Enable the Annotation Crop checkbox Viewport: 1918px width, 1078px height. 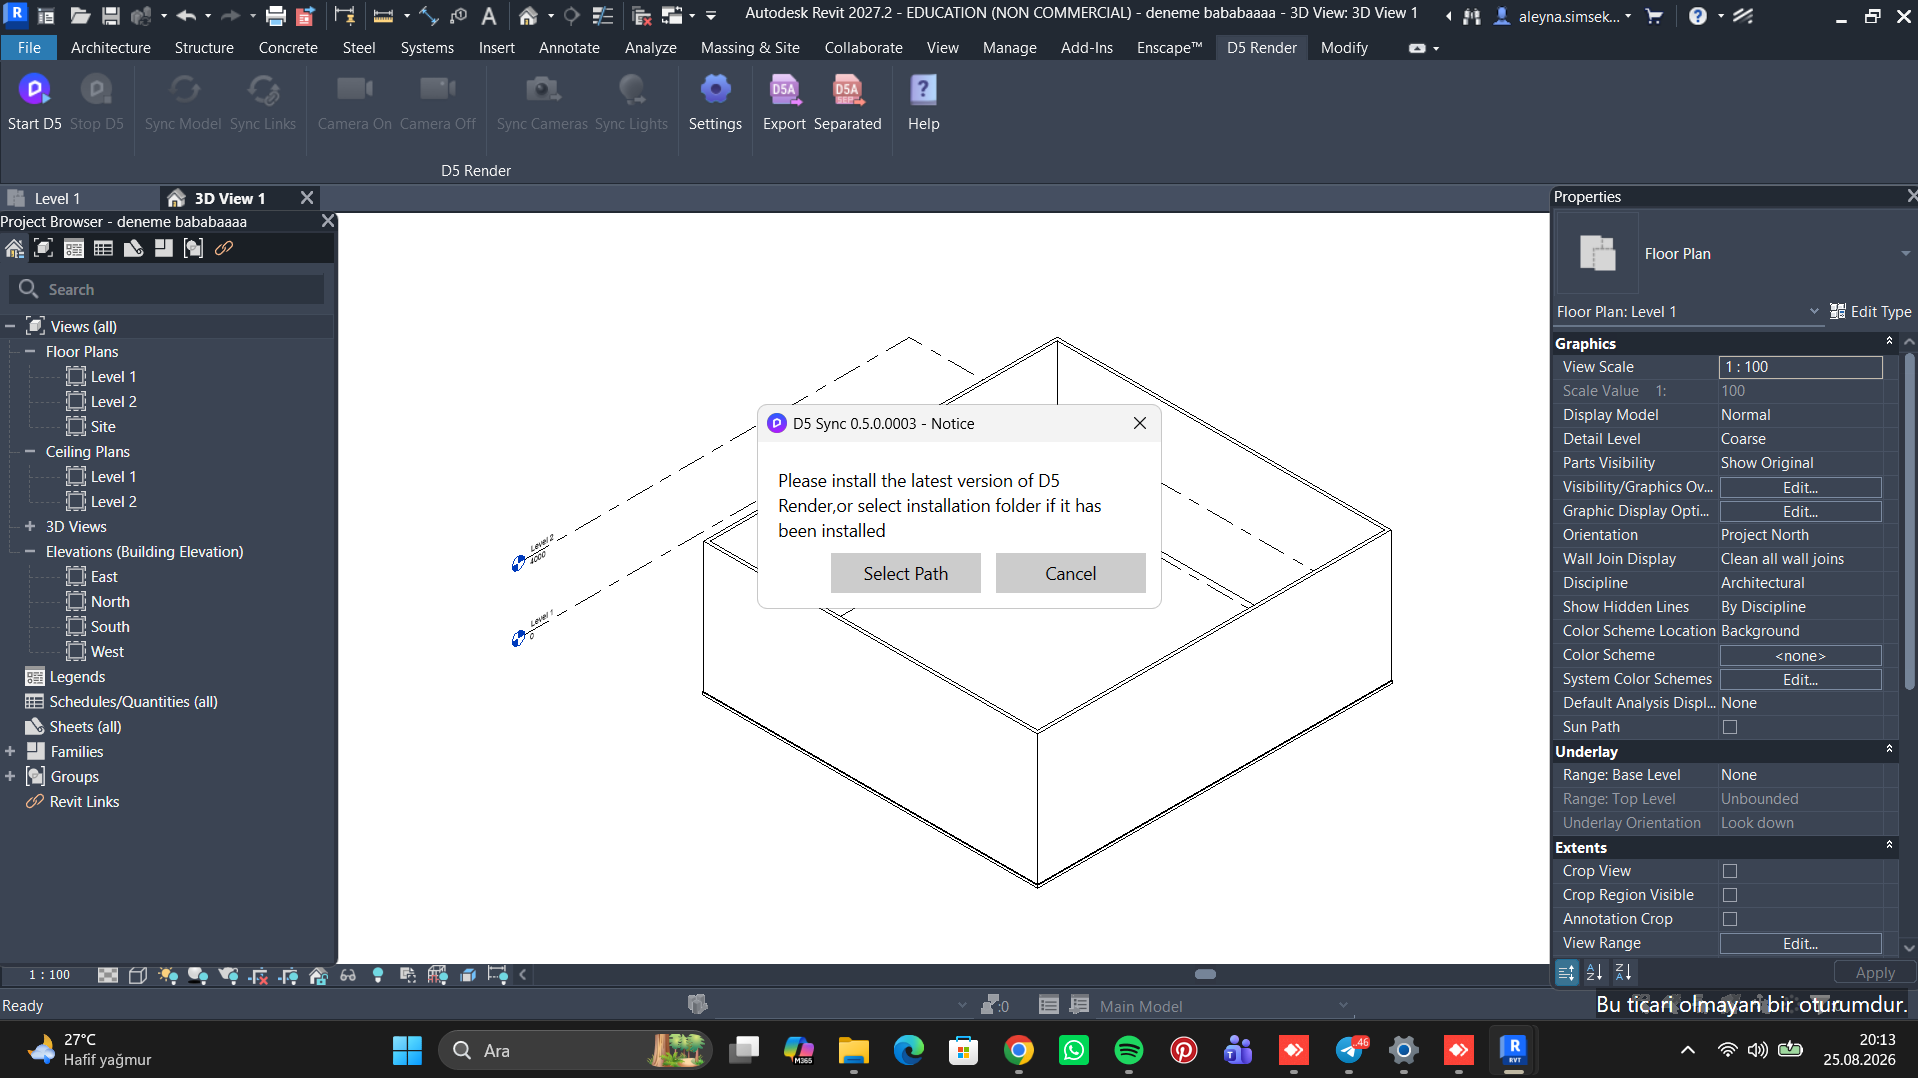[x=1730, y=919]
